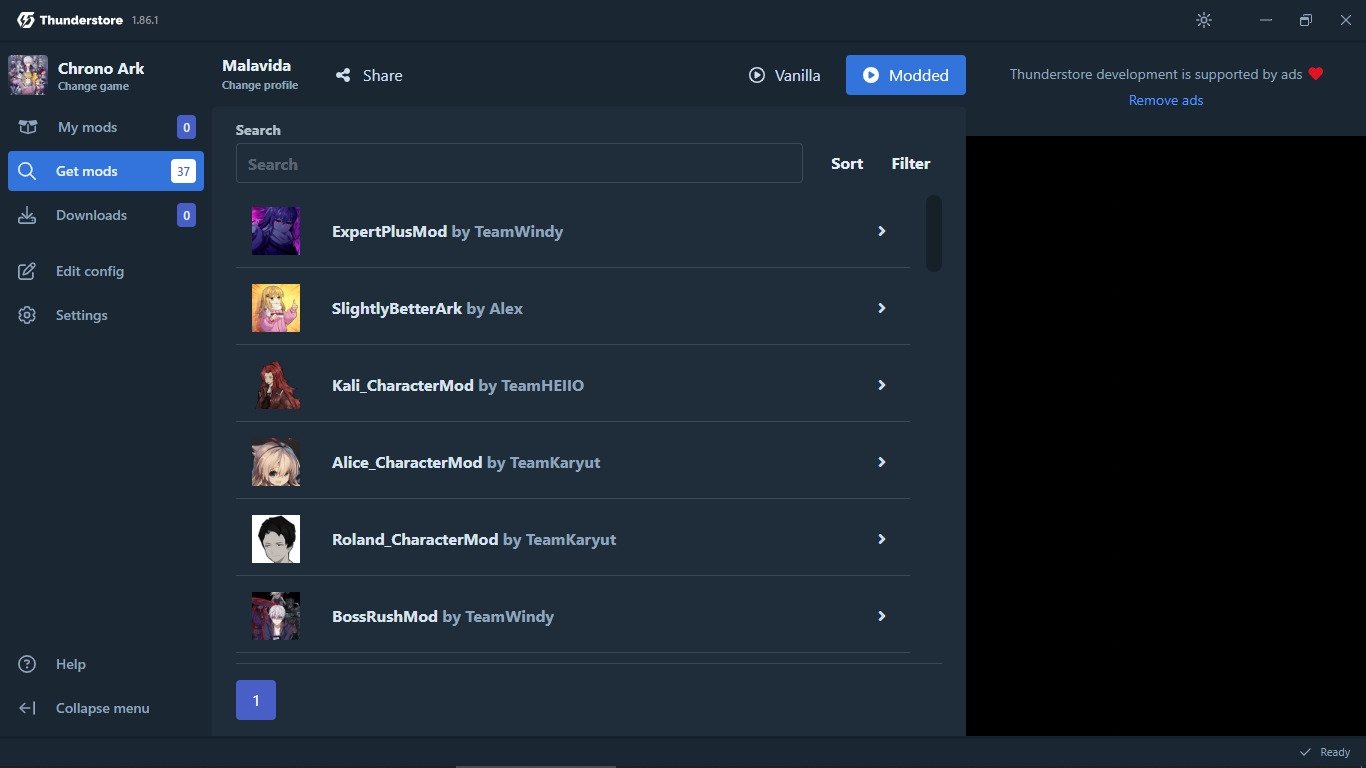Select Roland_CharacterMod by TeamKaryut entry
The image size is (1366, 768).
[573, 539]
